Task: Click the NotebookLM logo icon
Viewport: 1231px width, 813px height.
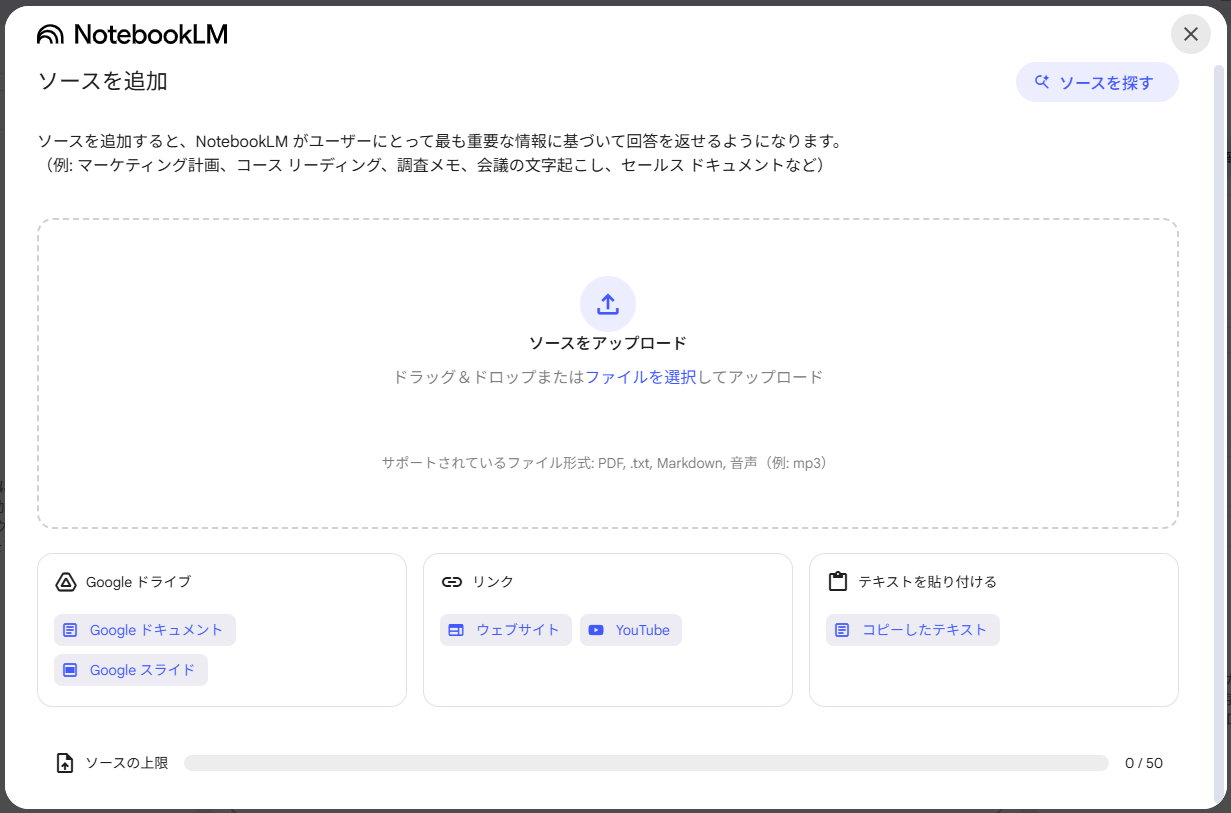Action: tap(50, 35)
